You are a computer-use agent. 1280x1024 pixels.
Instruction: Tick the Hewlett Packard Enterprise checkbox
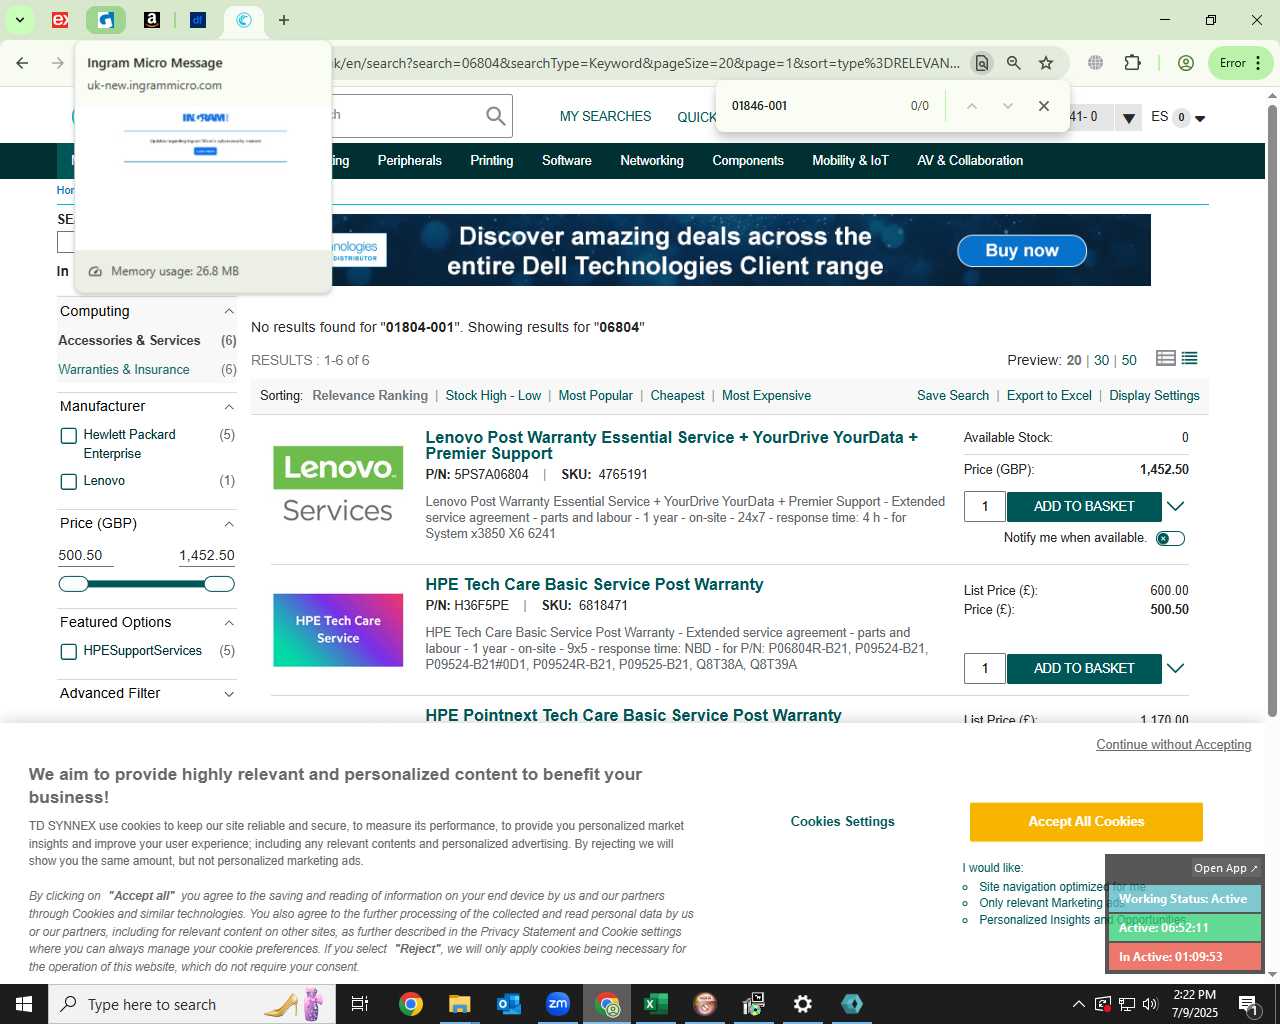69,436
